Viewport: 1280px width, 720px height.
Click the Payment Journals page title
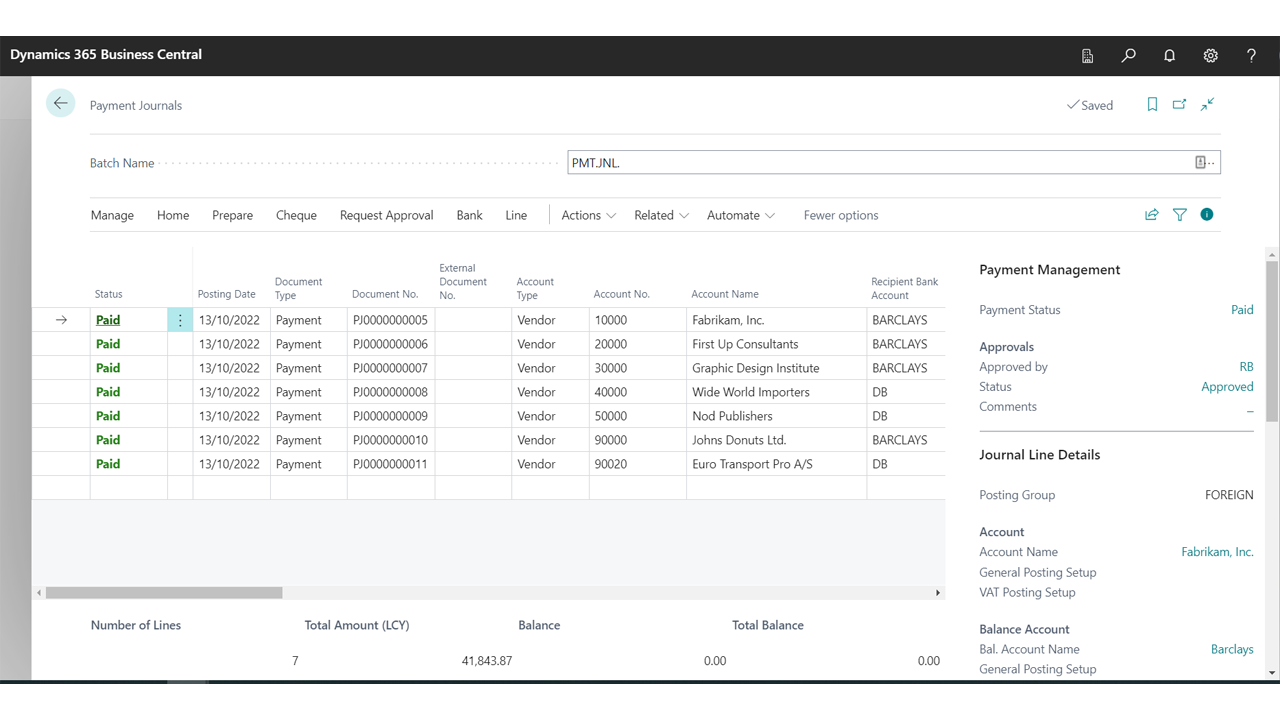pyautogui.click(x=136, y=105)
